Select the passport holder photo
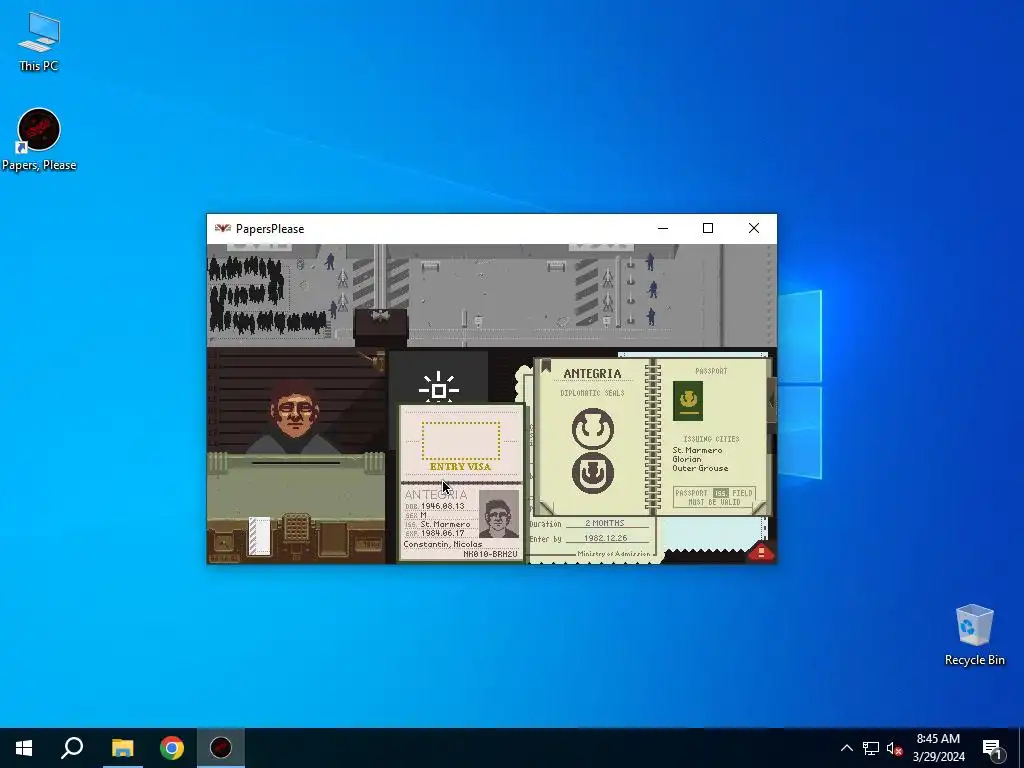Image resolution: width=1024 pixels, height=768 pixels. point(499,515)
